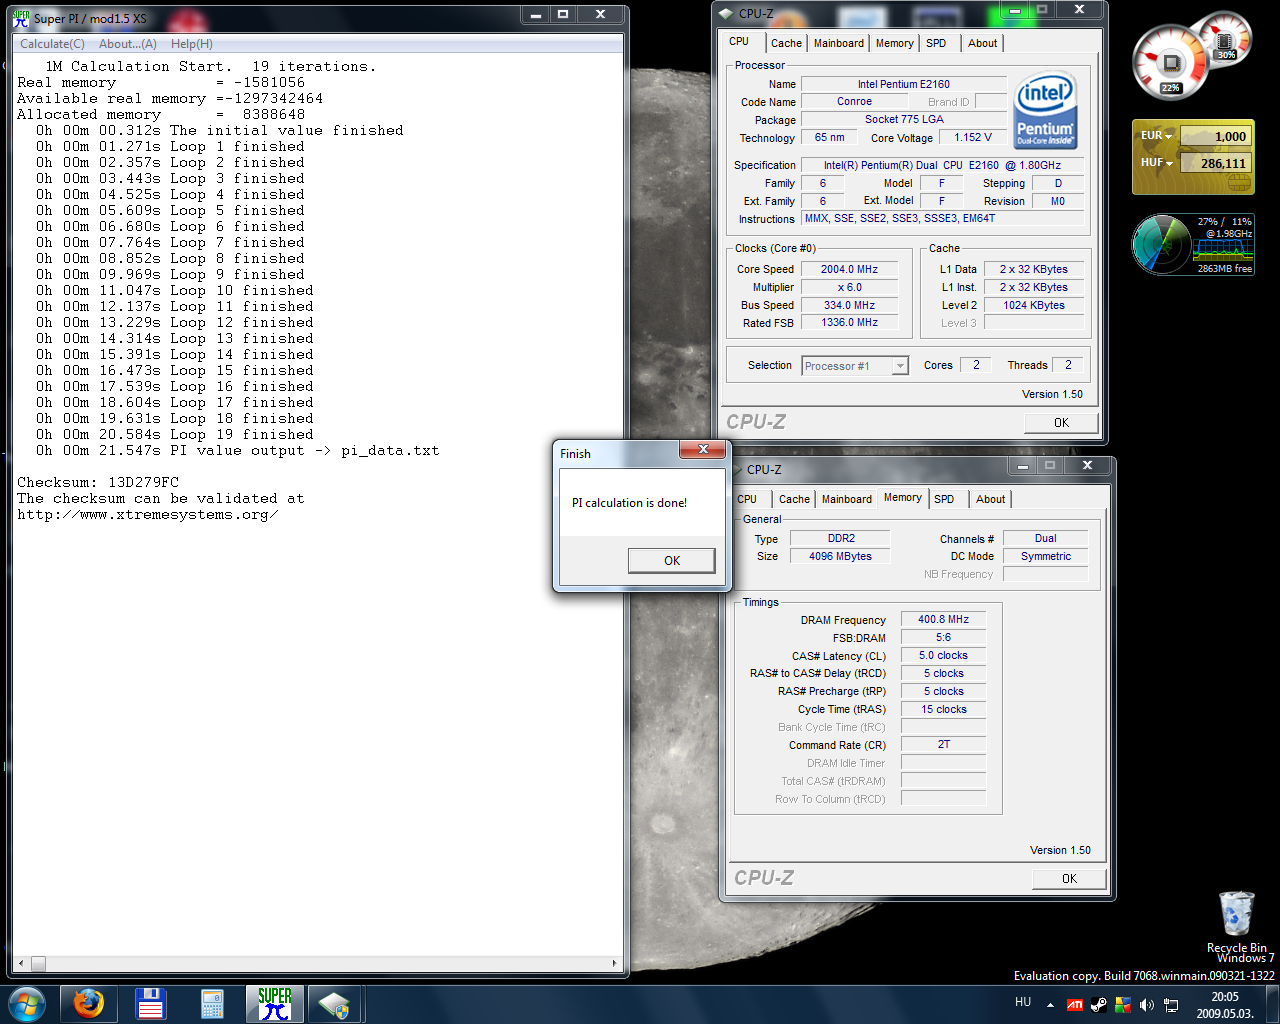Click the Super PI horizontal scrollbar
The height and width of the screenshot is (1024, 1280).
pos(319,964)
